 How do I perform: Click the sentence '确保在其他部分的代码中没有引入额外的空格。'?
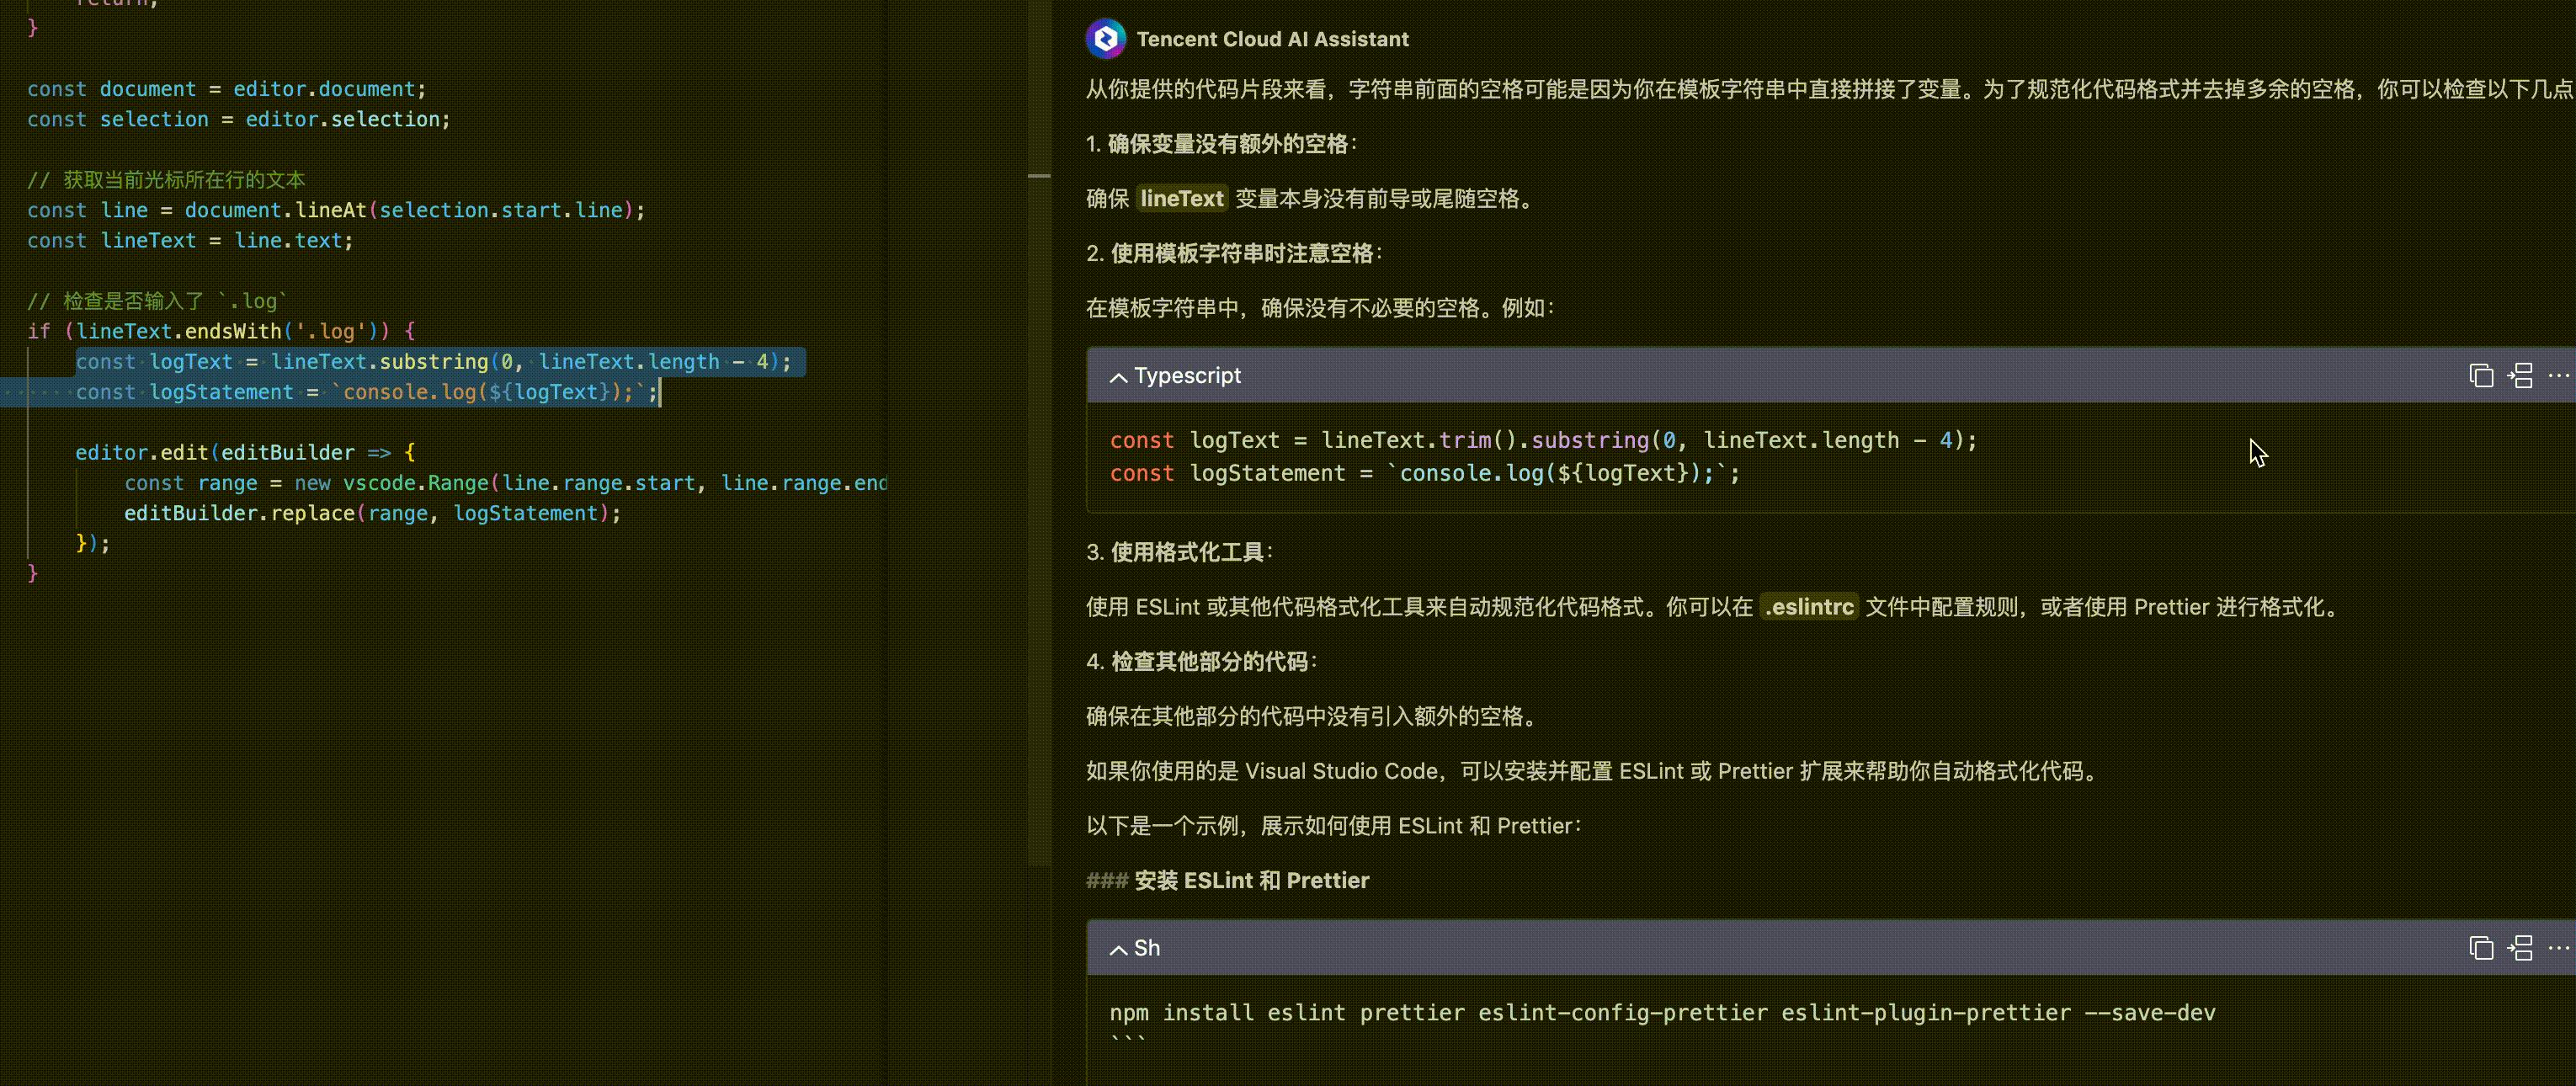(x=1315, y=716)
